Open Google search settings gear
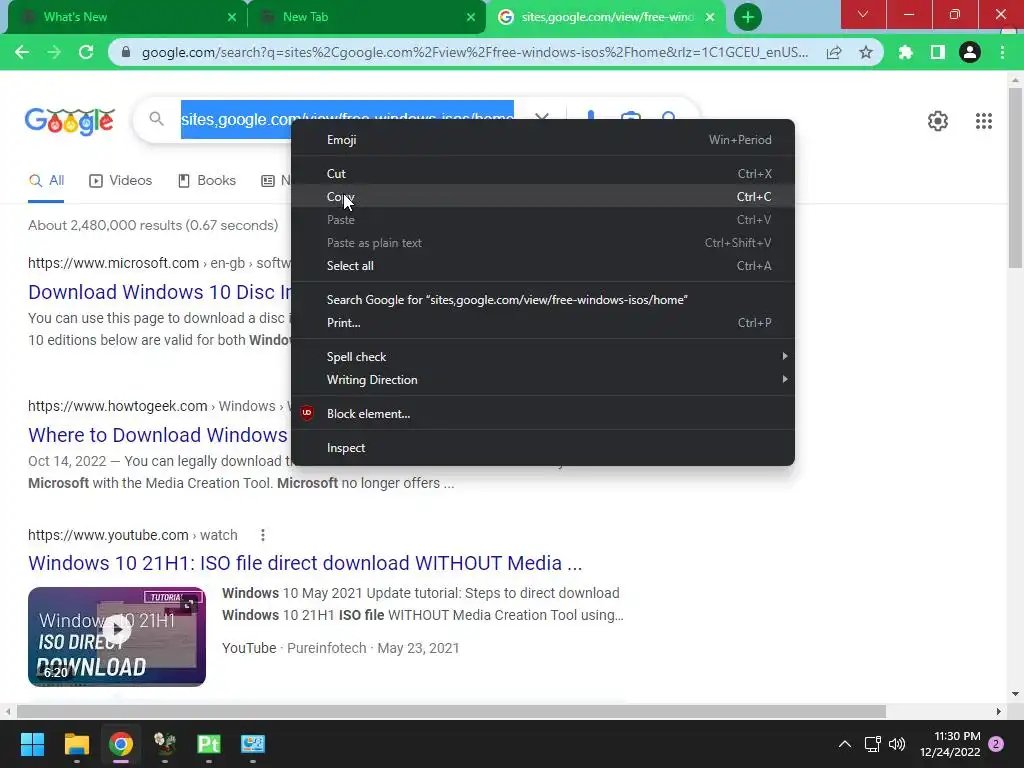The width and height of the screenshot is (1024, 768). 938,121
